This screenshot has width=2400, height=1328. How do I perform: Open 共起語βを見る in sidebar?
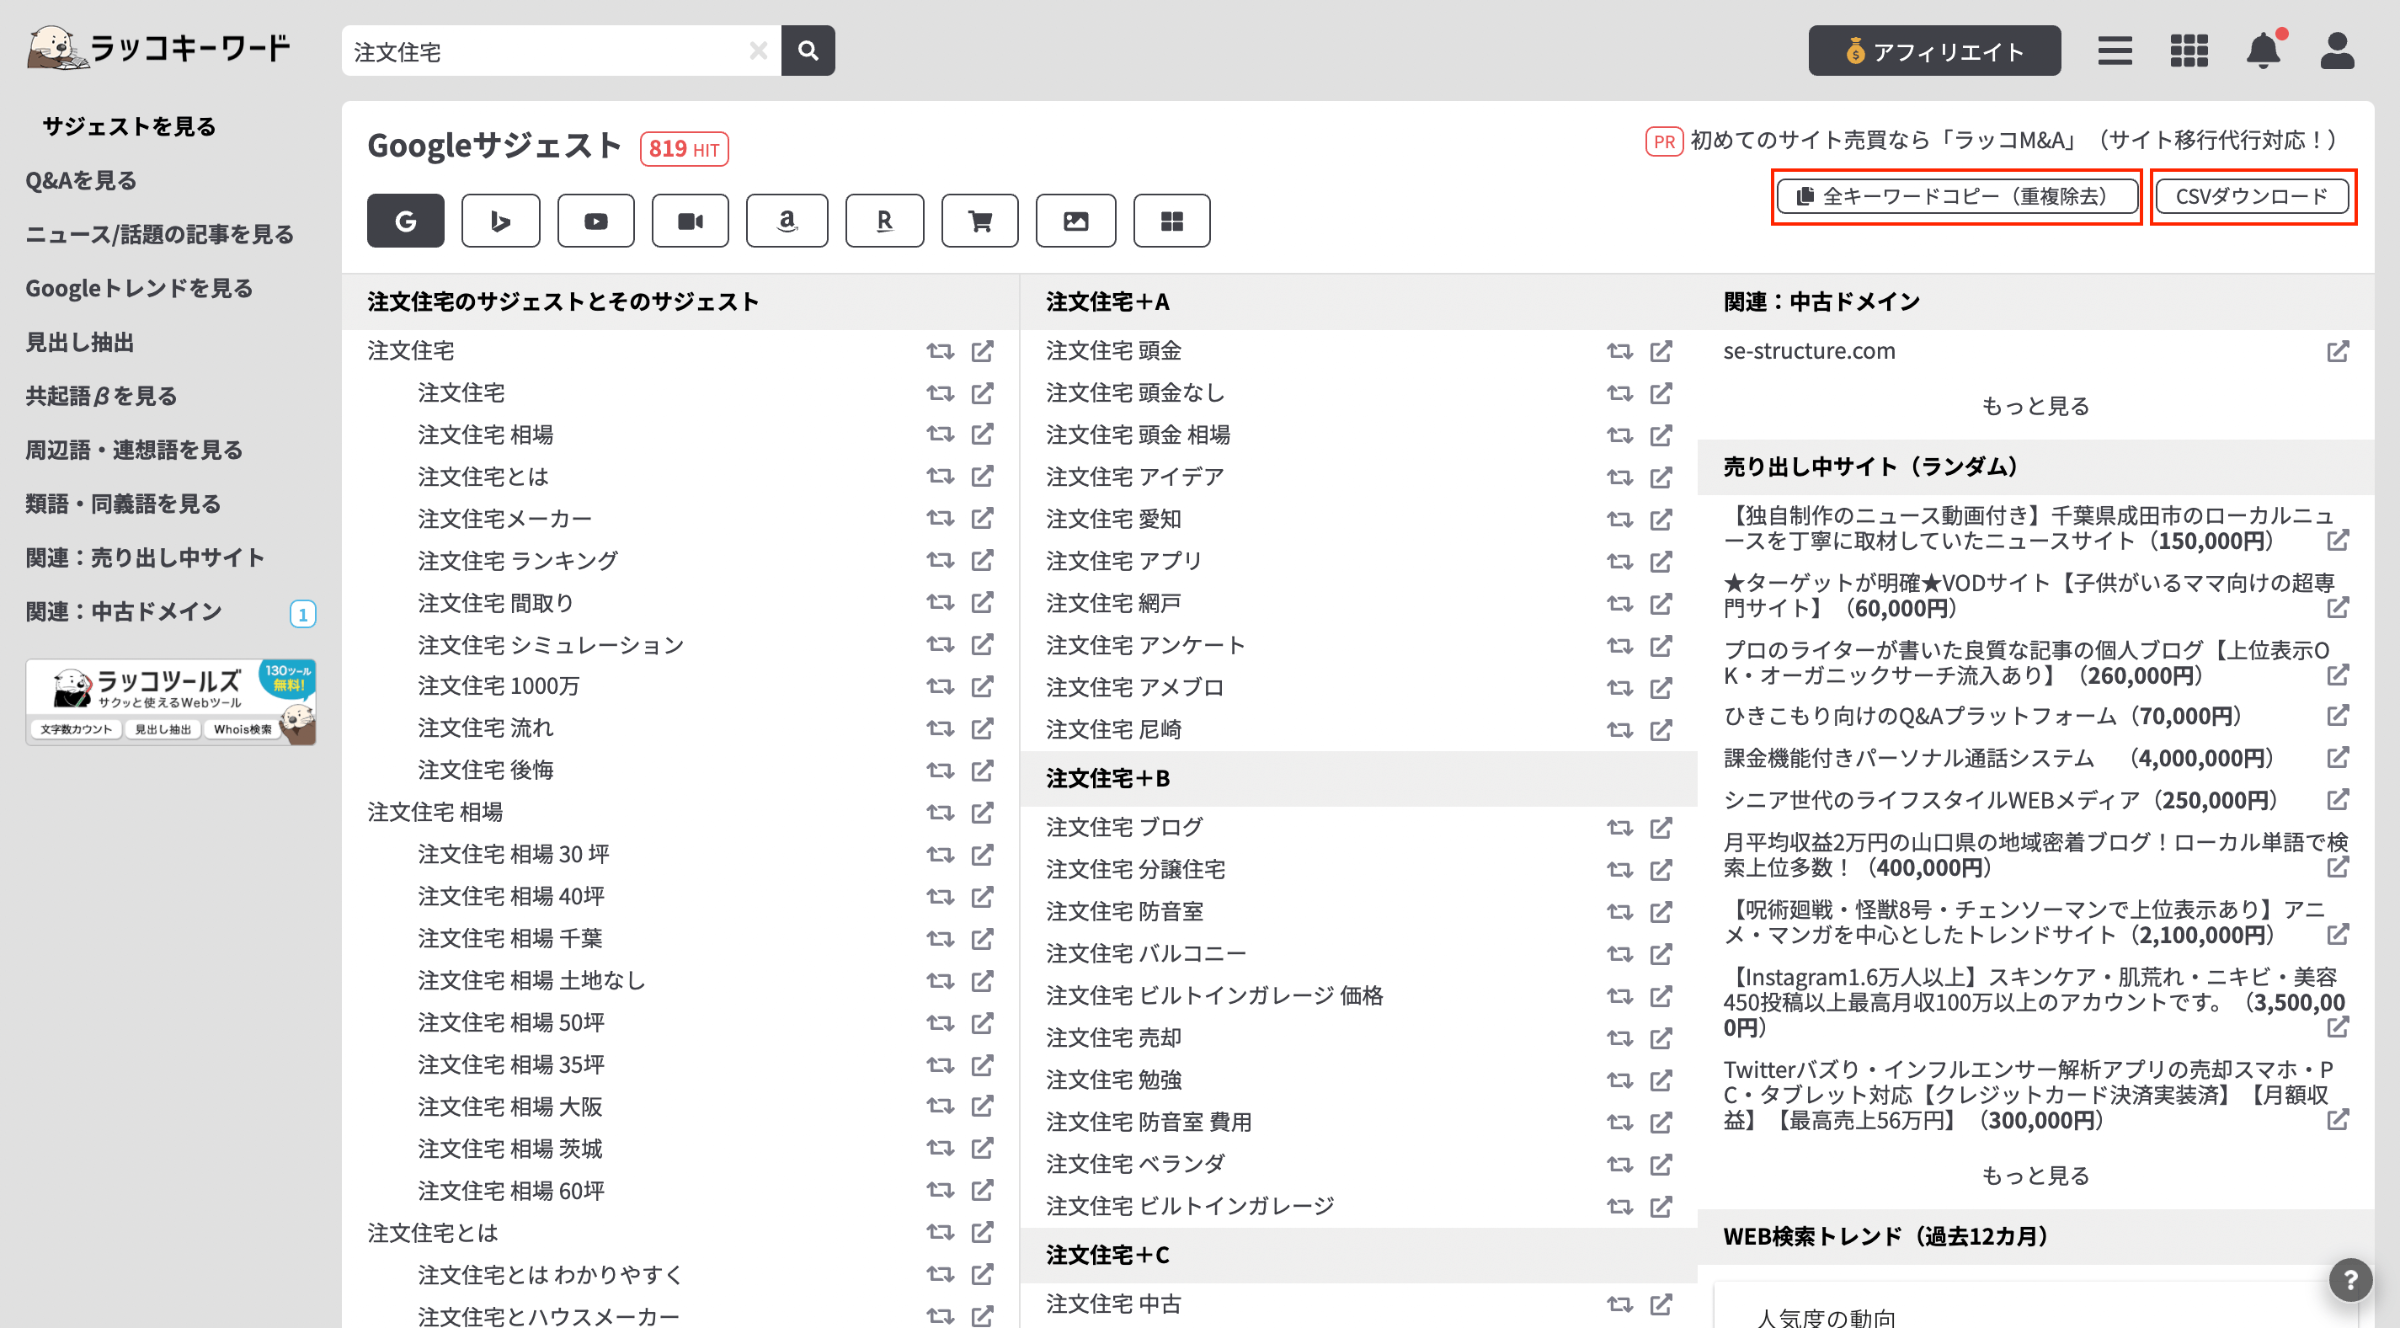click(x=101, y=396)
